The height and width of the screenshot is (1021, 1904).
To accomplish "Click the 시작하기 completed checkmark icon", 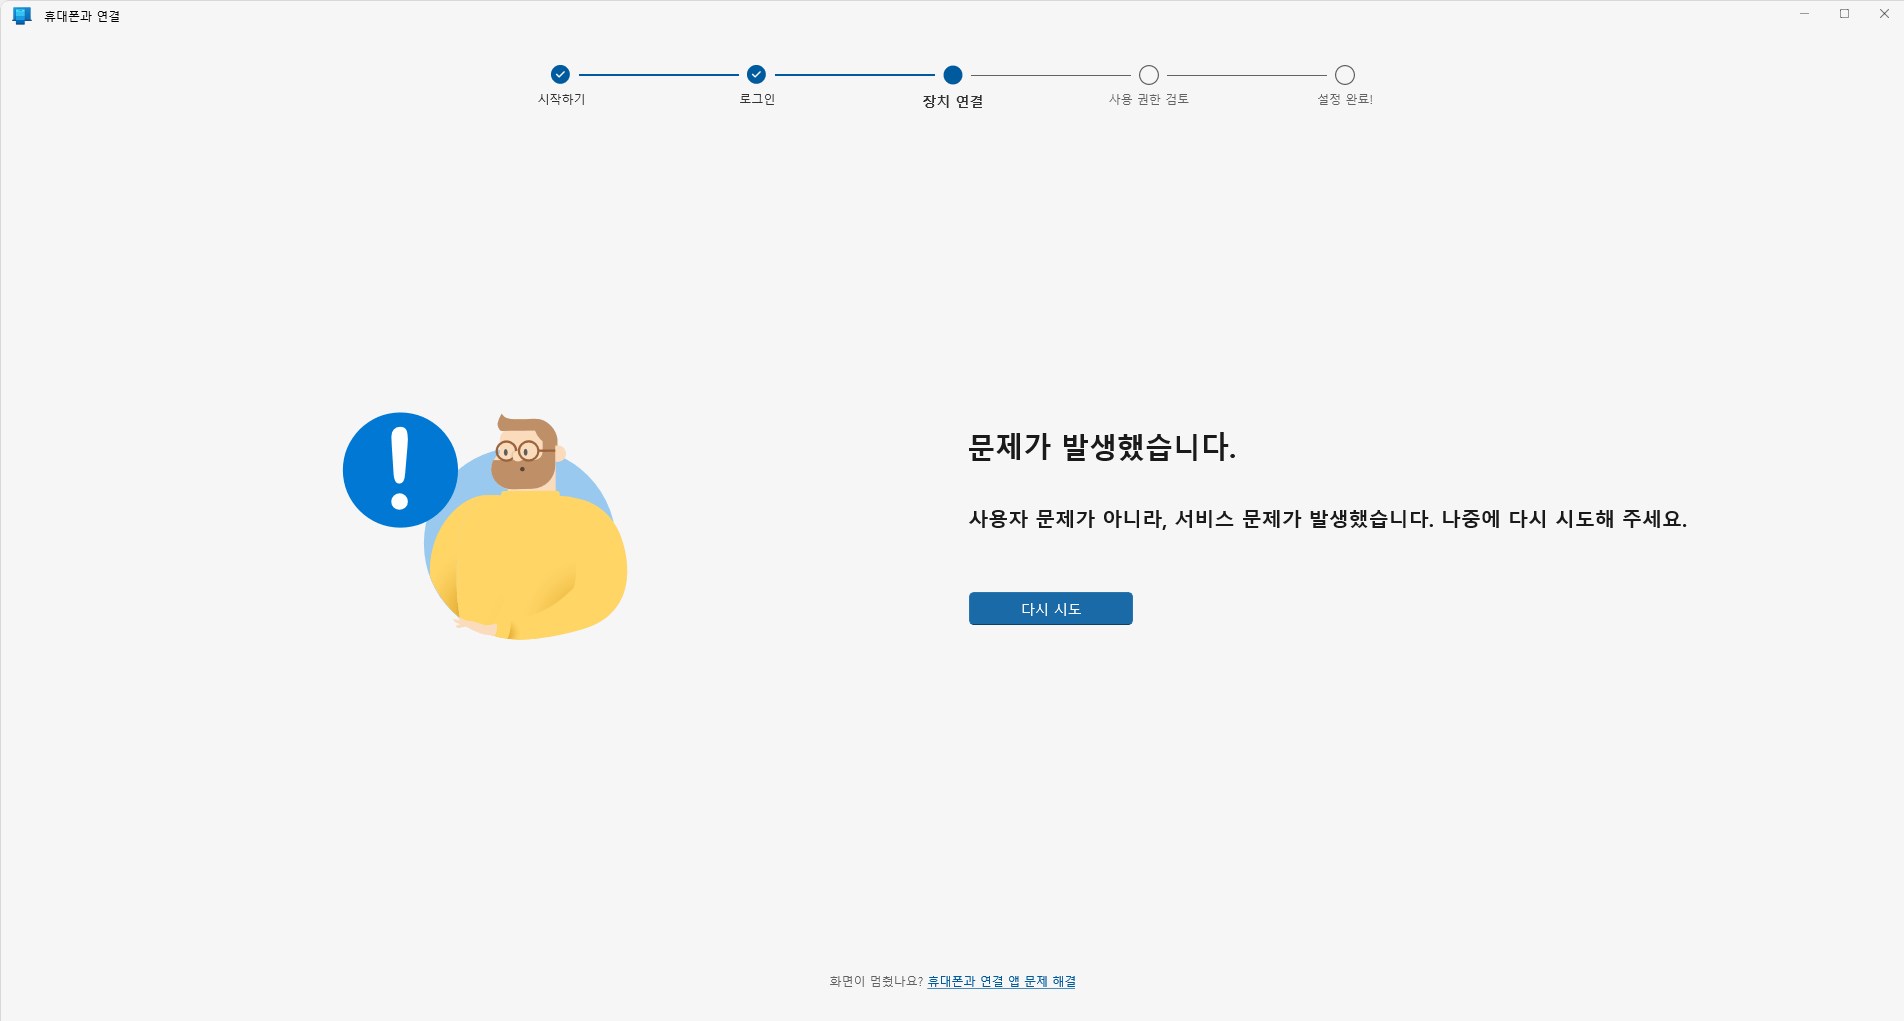I will point(560,74).
